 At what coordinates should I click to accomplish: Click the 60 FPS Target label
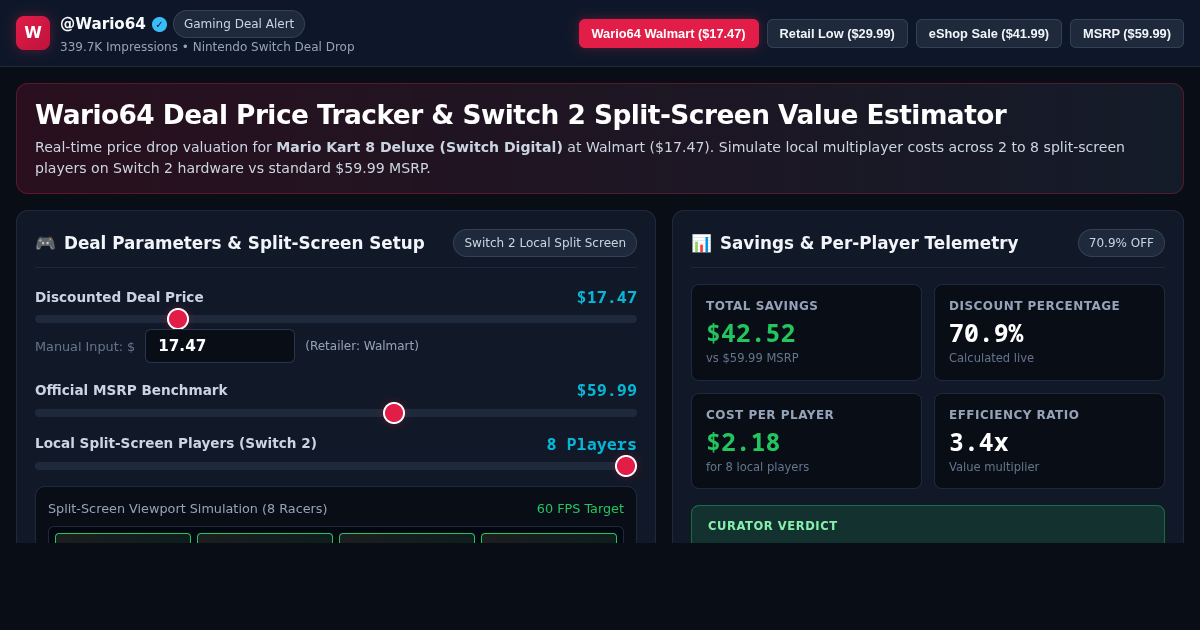click(580, 509)
